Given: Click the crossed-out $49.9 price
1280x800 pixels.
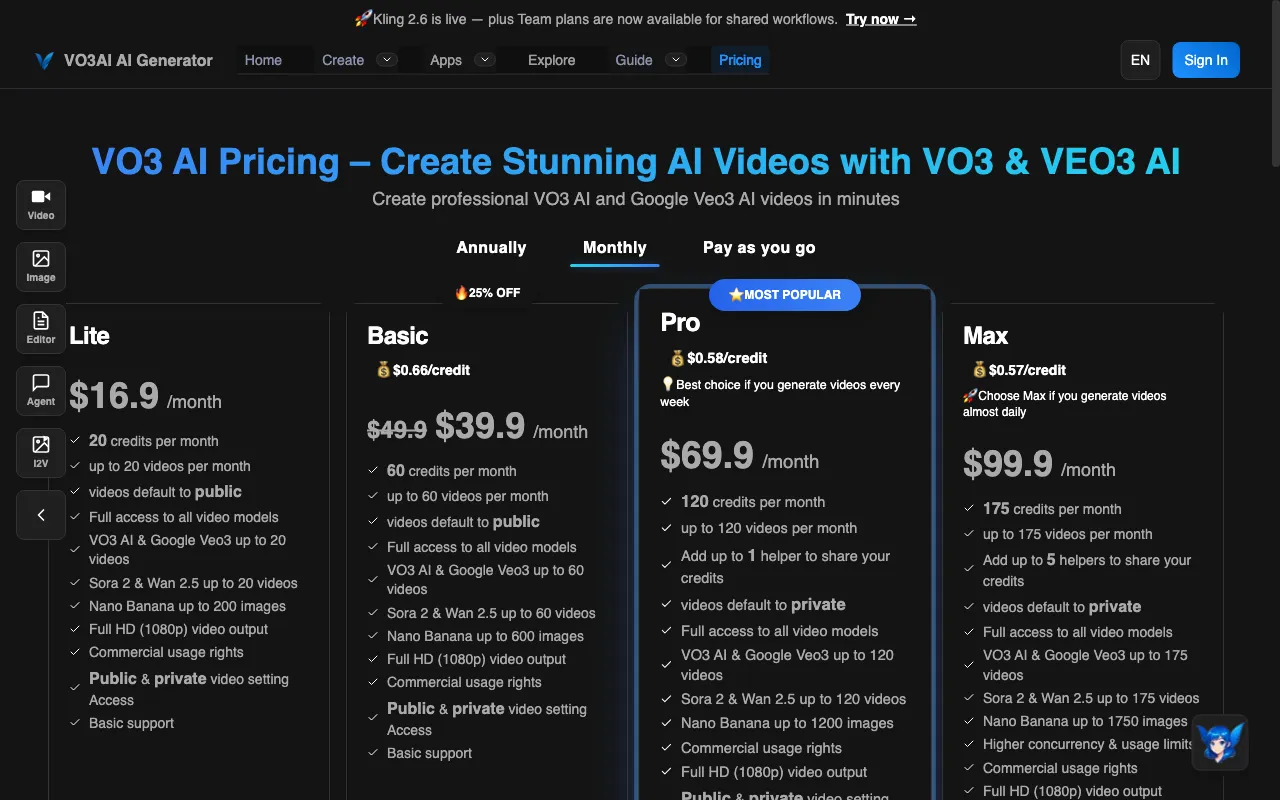Looking at the screenshot, I should pos(397,430).
